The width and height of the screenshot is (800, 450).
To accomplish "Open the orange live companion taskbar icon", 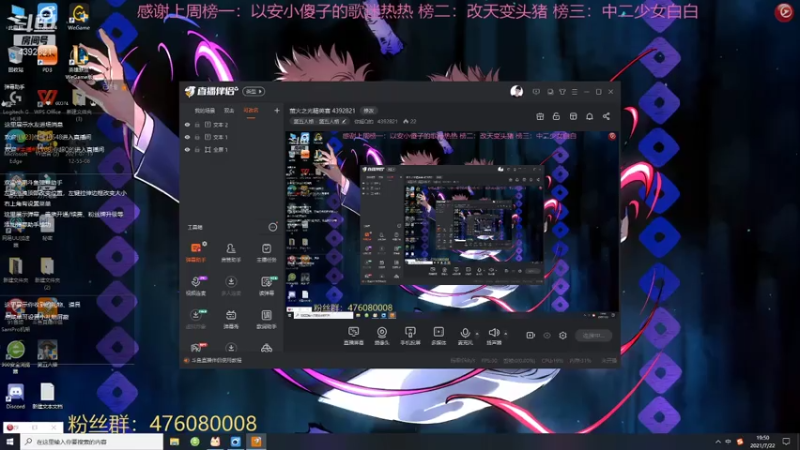I will 256,441.
